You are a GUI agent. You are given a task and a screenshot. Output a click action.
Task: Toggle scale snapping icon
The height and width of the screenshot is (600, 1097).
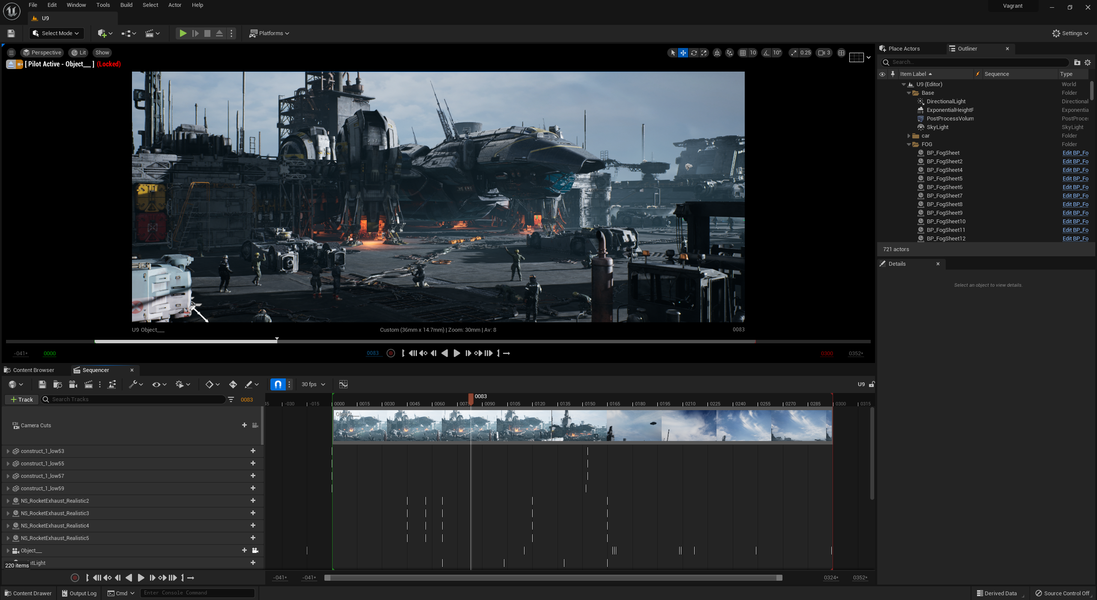(794, 52)
